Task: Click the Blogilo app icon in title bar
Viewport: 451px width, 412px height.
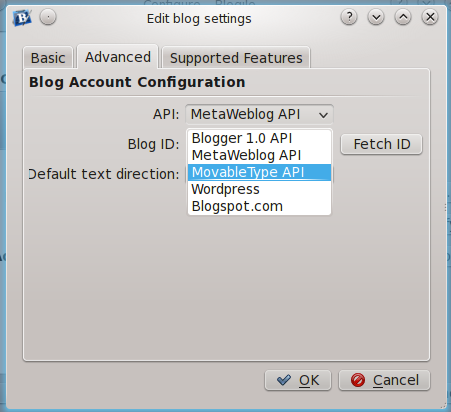Action: coord(22,18)
